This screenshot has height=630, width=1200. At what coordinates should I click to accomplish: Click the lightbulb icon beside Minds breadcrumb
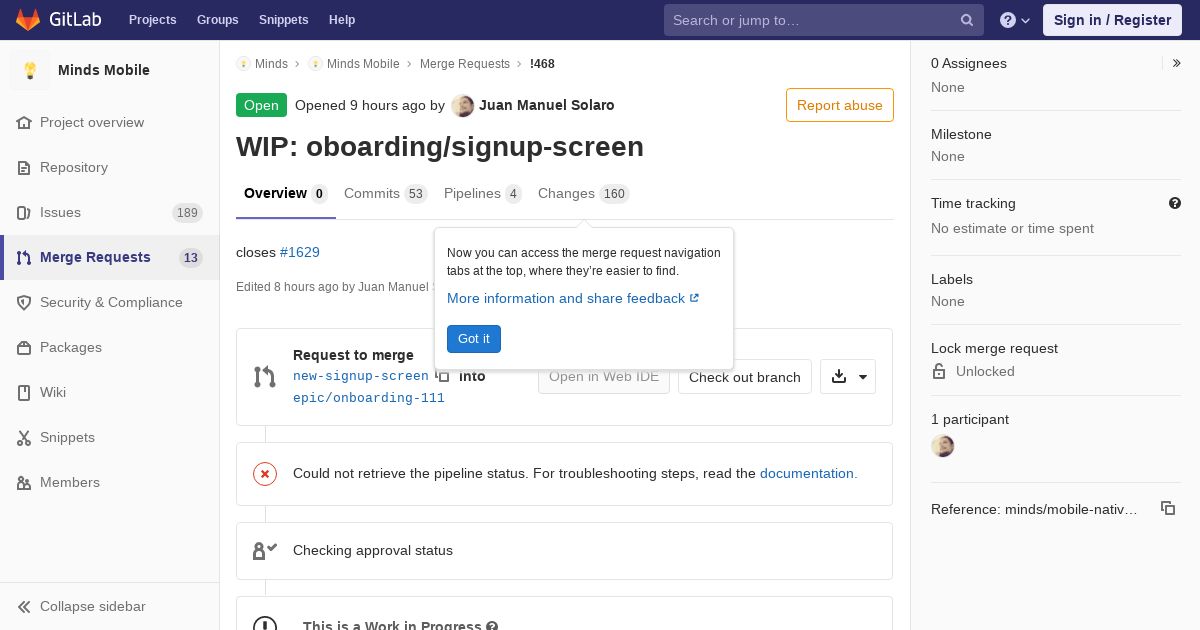point(243,64)
